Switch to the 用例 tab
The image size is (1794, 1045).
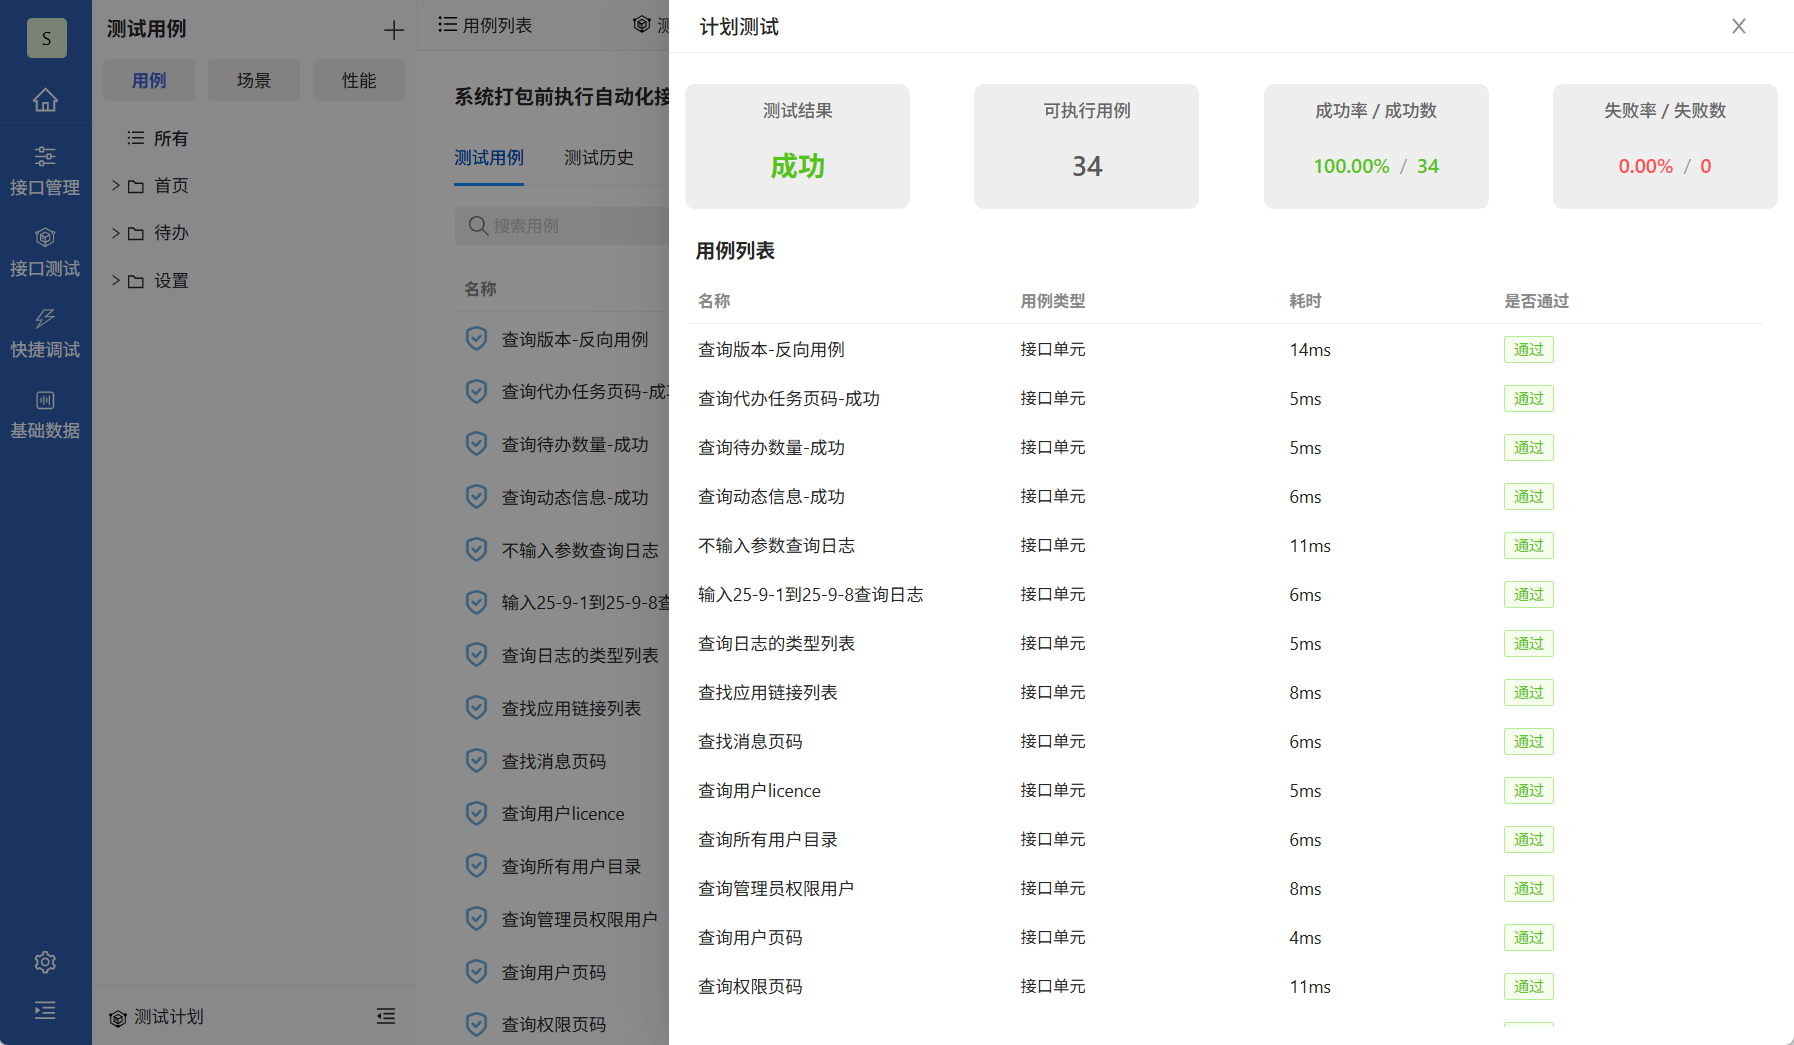pos(149,80)
